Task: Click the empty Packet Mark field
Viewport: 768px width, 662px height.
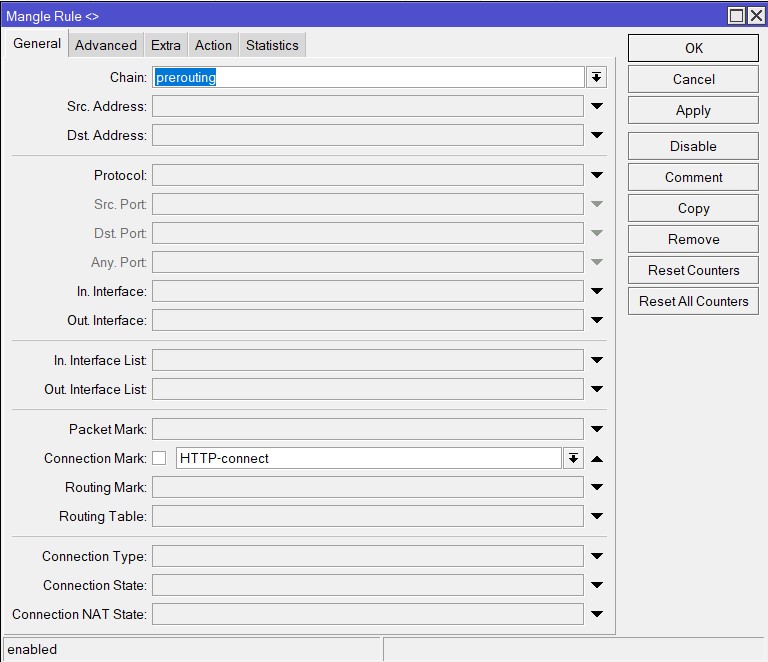Action: coord(368,429)
